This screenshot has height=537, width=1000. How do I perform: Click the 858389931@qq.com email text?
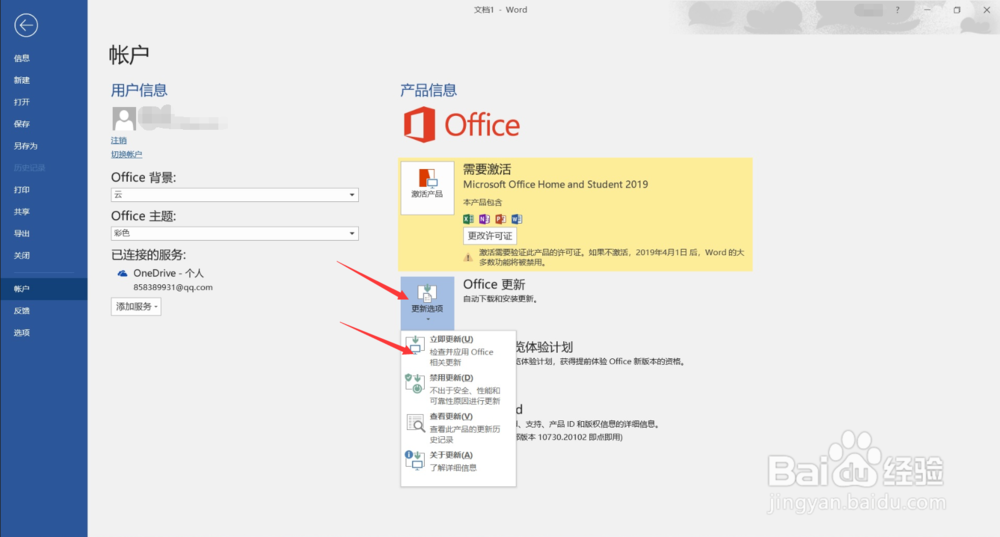[x=173, y=288]
